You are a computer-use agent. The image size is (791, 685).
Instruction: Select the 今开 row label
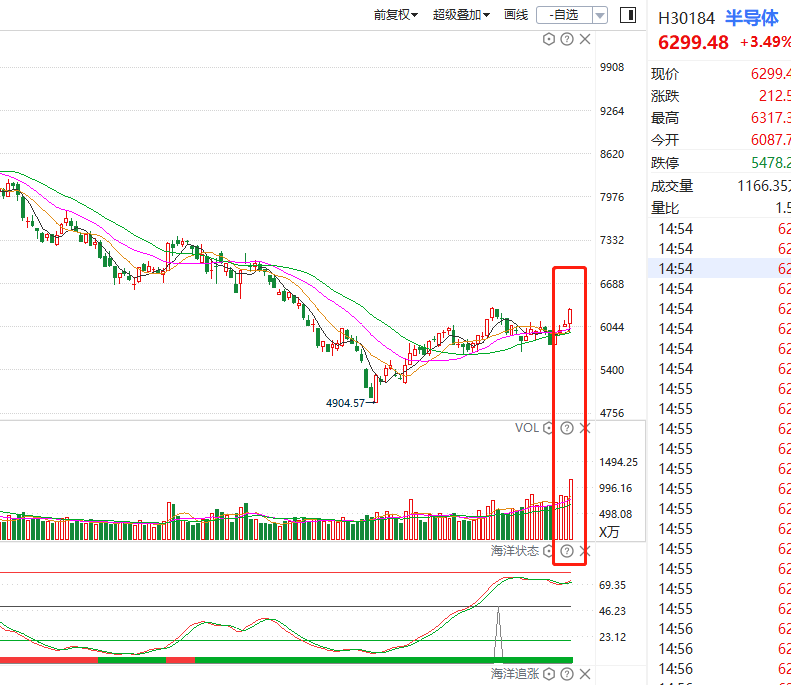(665, 140)
